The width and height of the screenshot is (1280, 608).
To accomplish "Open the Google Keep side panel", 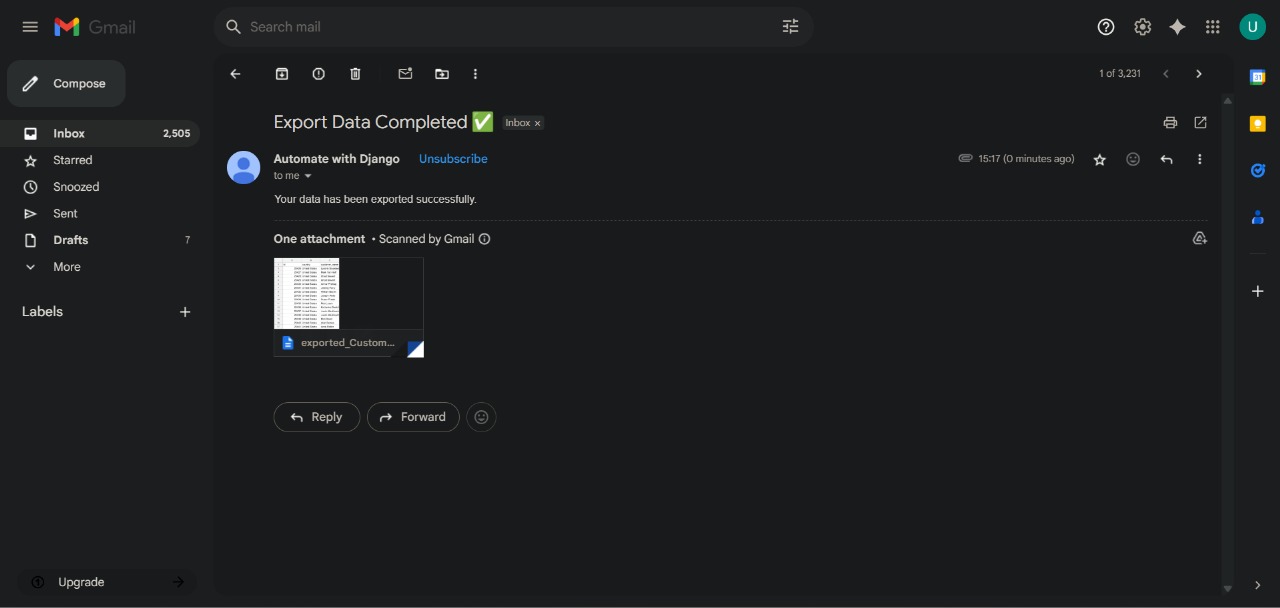I will [x=1258, y=124].
